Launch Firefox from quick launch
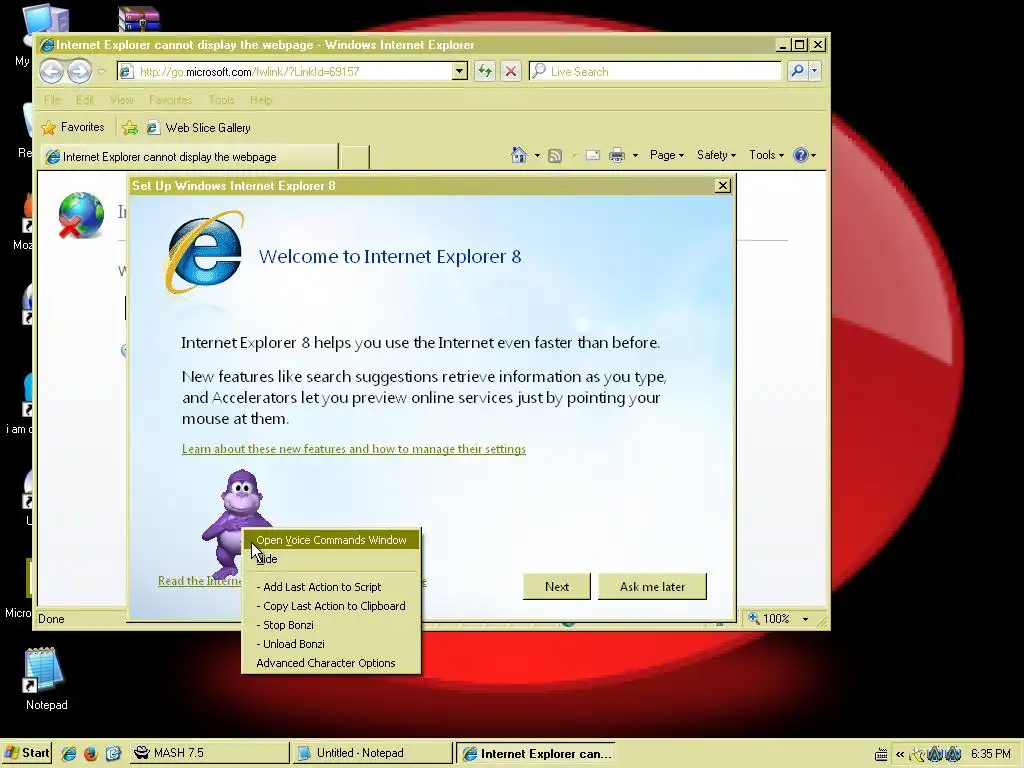This screenshot has height=768, width=1024. point(90,753)
